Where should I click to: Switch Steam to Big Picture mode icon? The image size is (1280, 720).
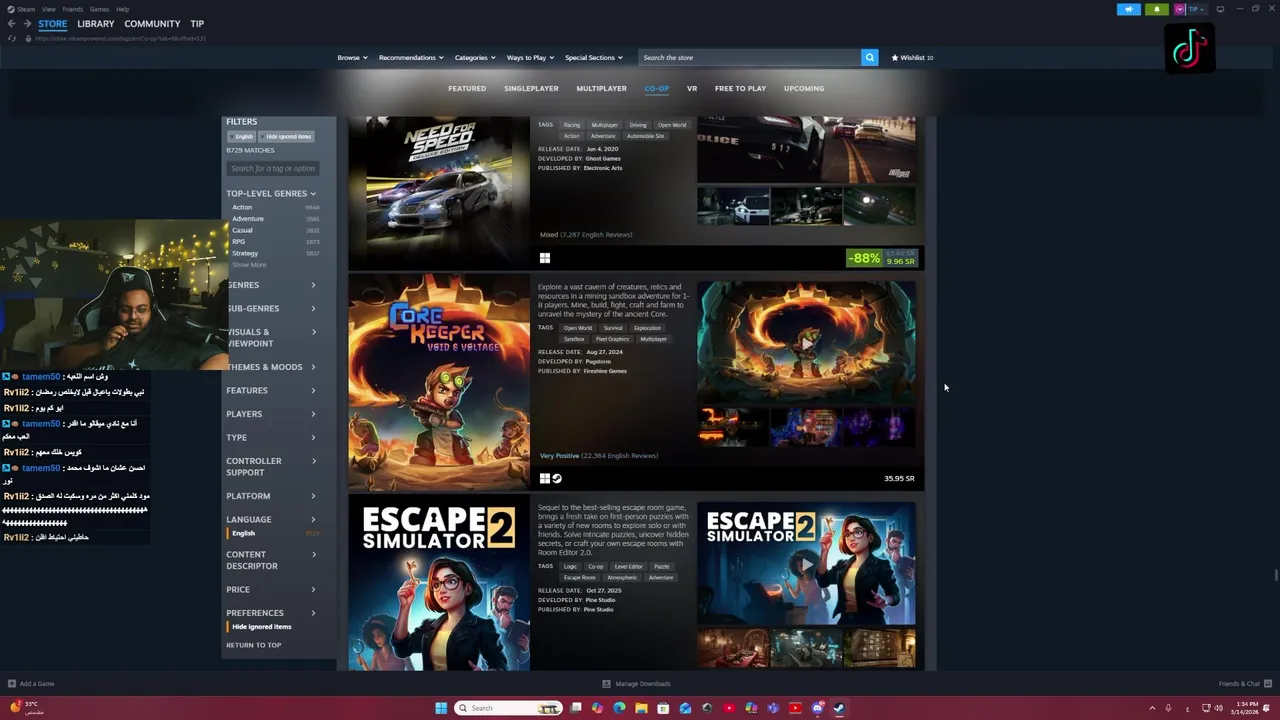click(1220, 9)
